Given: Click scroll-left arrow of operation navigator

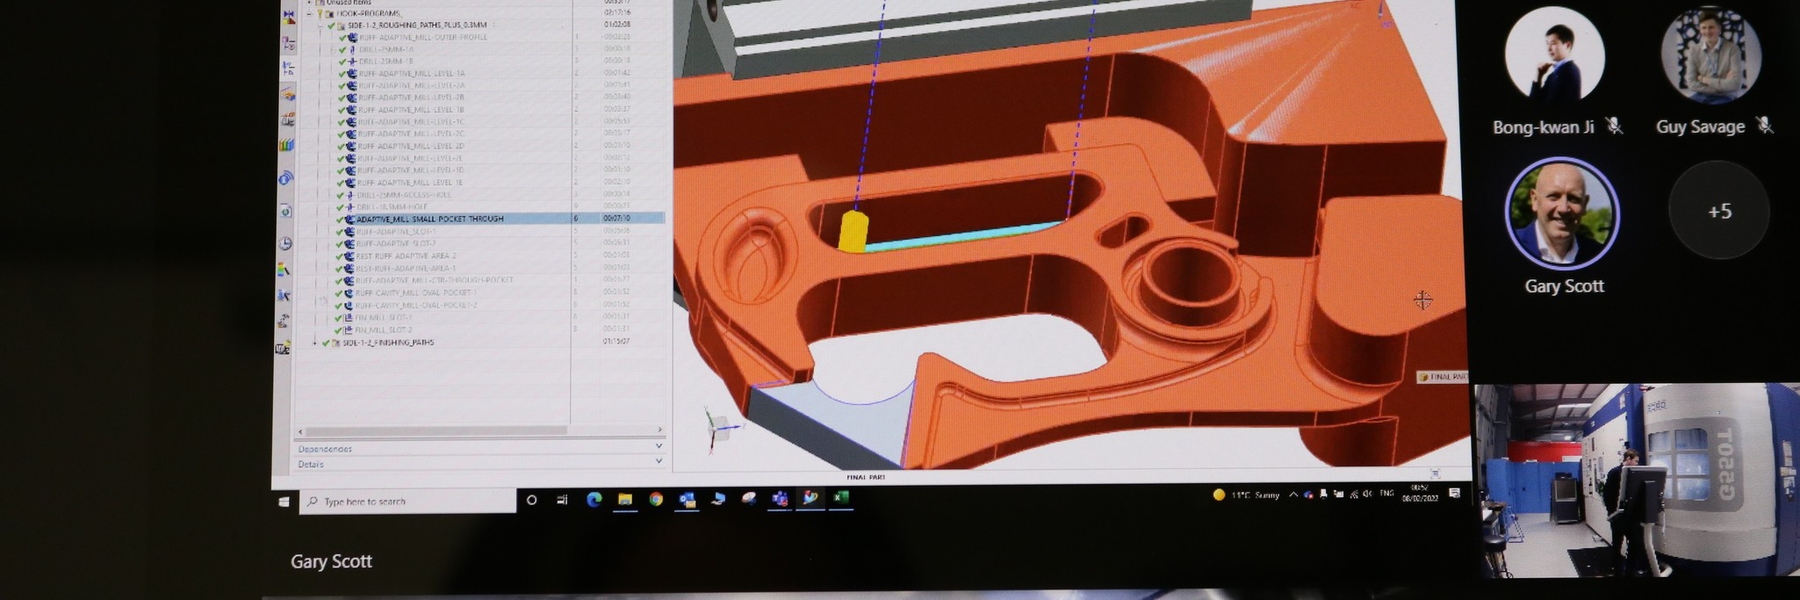Looking at the screenshot, I should click(299, 431).
